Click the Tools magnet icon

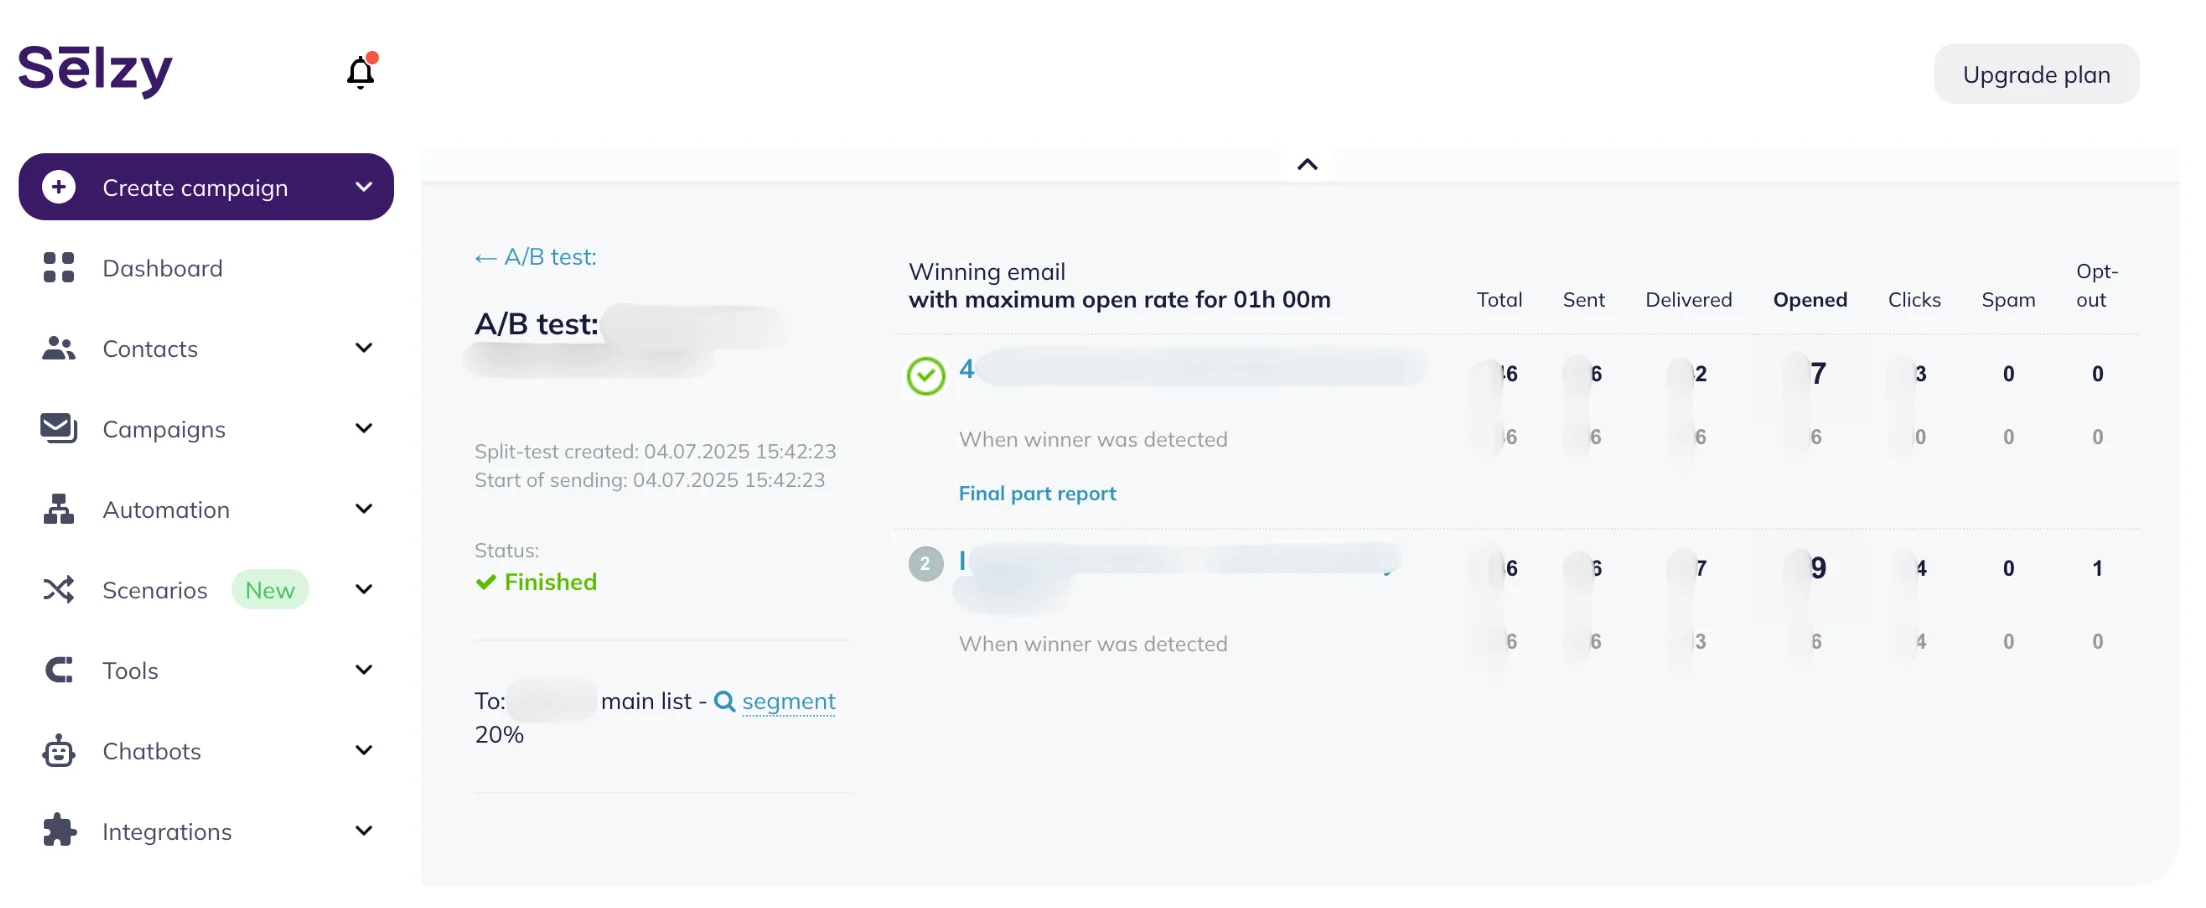click(x=58, y=670)
